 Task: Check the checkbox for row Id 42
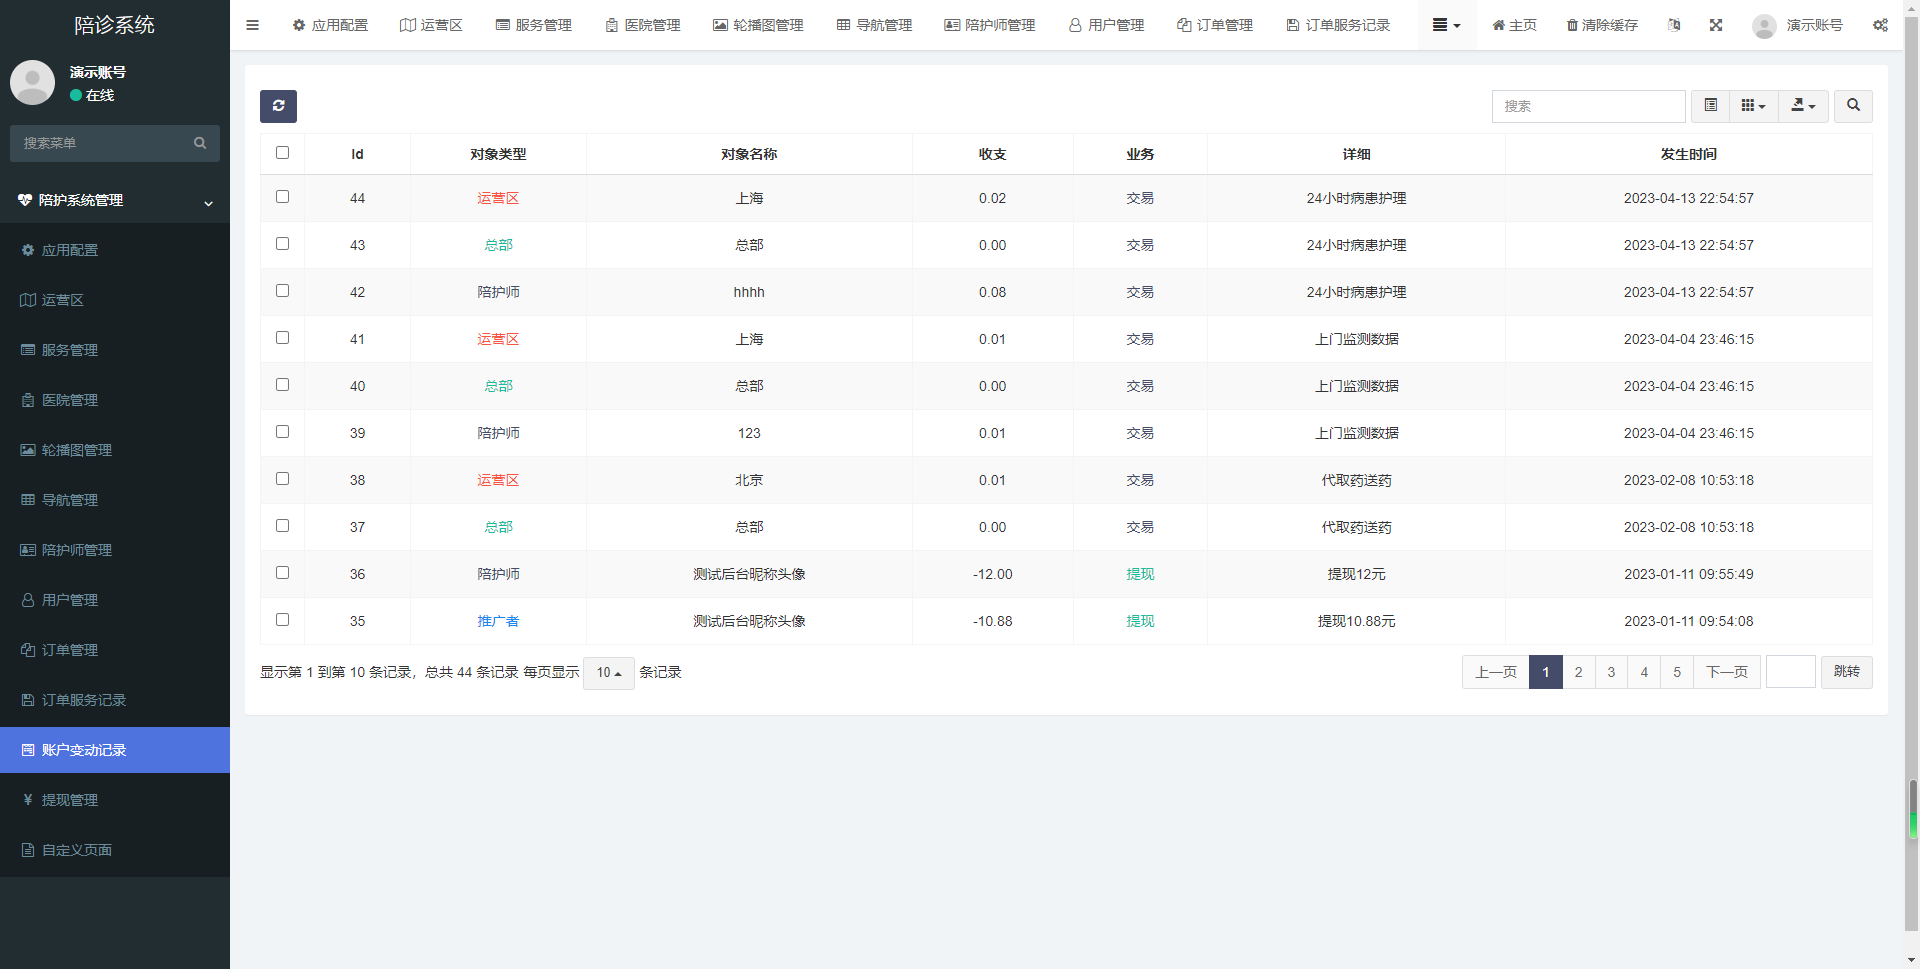282,291
